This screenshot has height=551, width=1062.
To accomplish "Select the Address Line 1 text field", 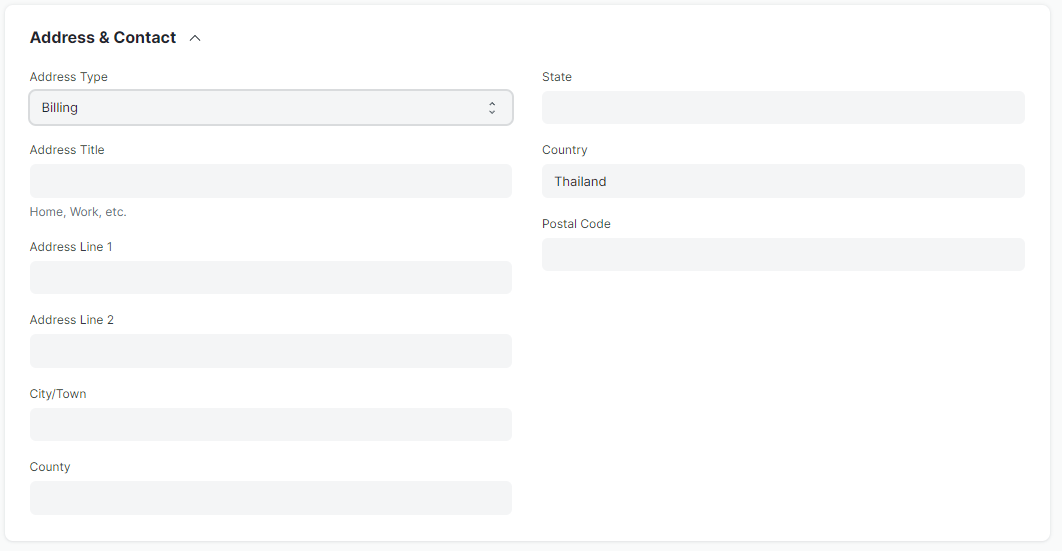I will (271, 278).
